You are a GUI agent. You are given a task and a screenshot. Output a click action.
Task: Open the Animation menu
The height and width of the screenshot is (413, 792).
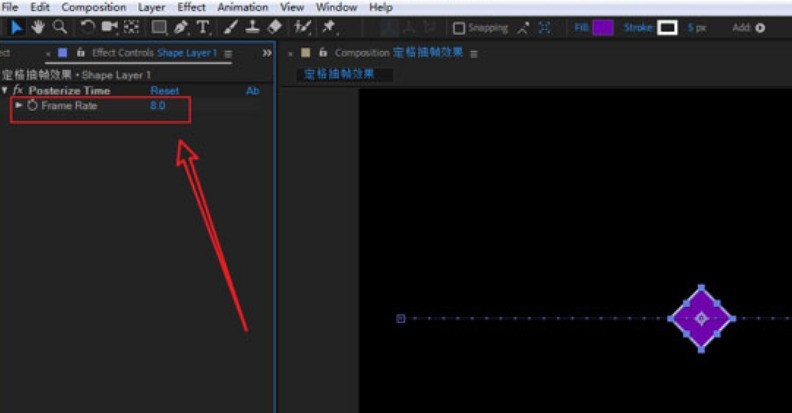[242, 7]
